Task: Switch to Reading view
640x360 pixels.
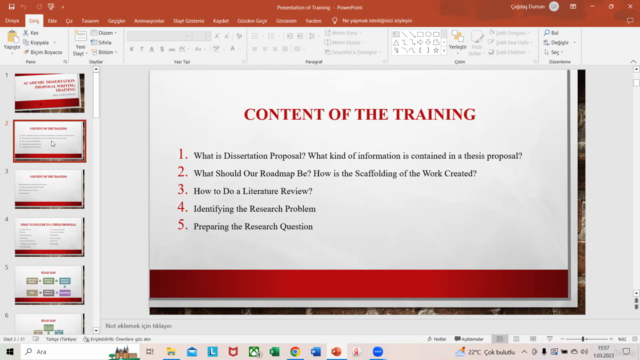Action: point(533,339)
